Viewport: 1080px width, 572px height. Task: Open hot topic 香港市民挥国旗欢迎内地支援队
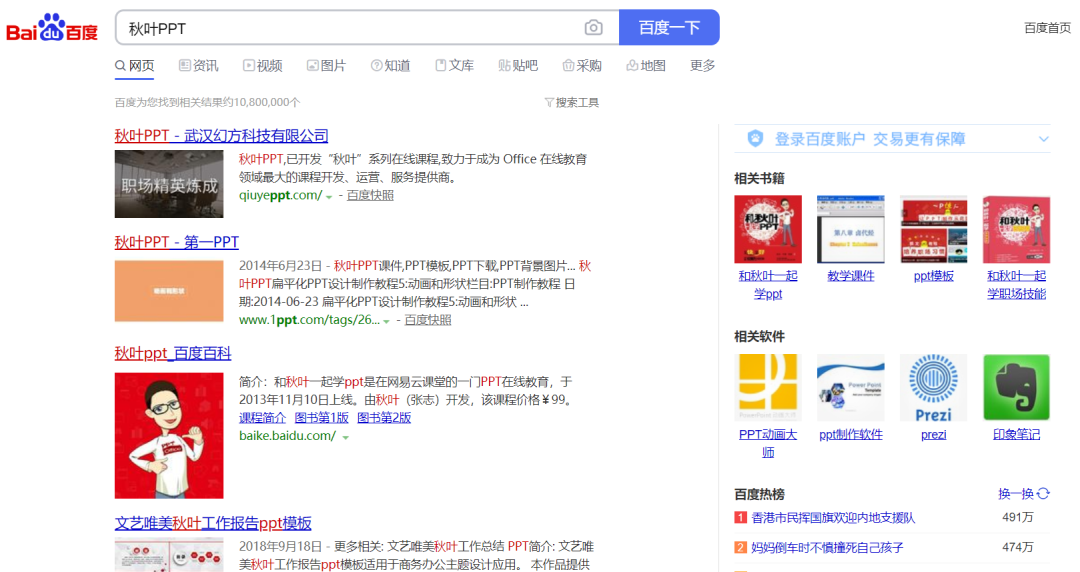pos(833,518)
